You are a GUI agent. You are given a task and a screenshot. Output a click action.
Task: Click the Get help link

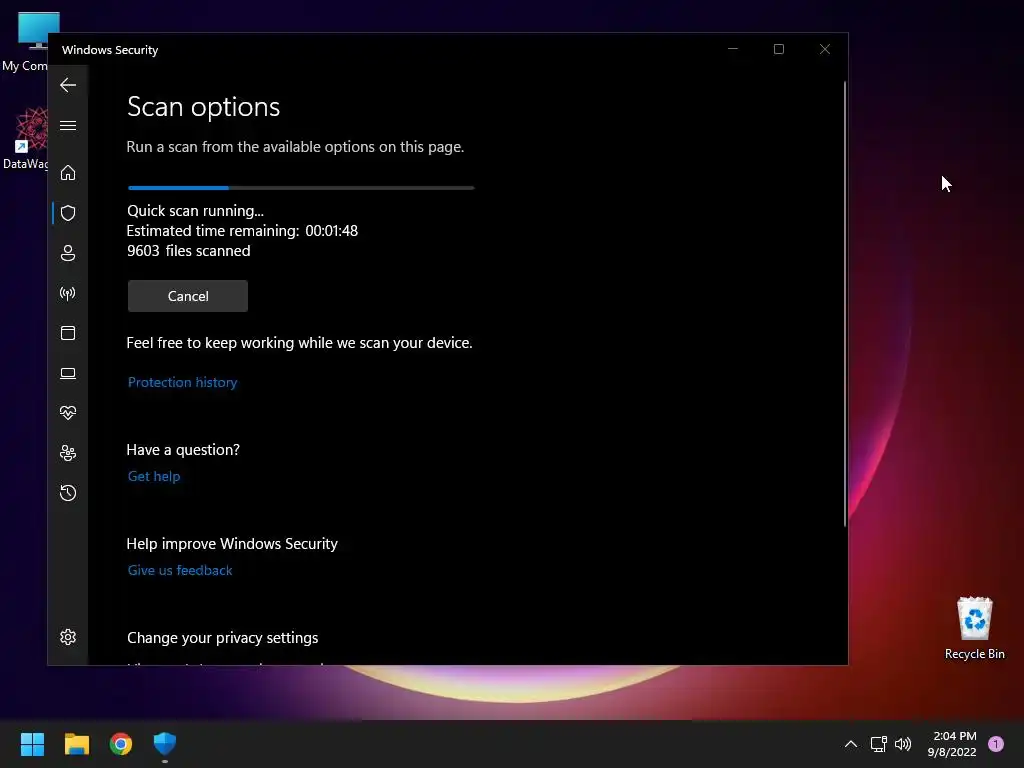coord(154,476)
